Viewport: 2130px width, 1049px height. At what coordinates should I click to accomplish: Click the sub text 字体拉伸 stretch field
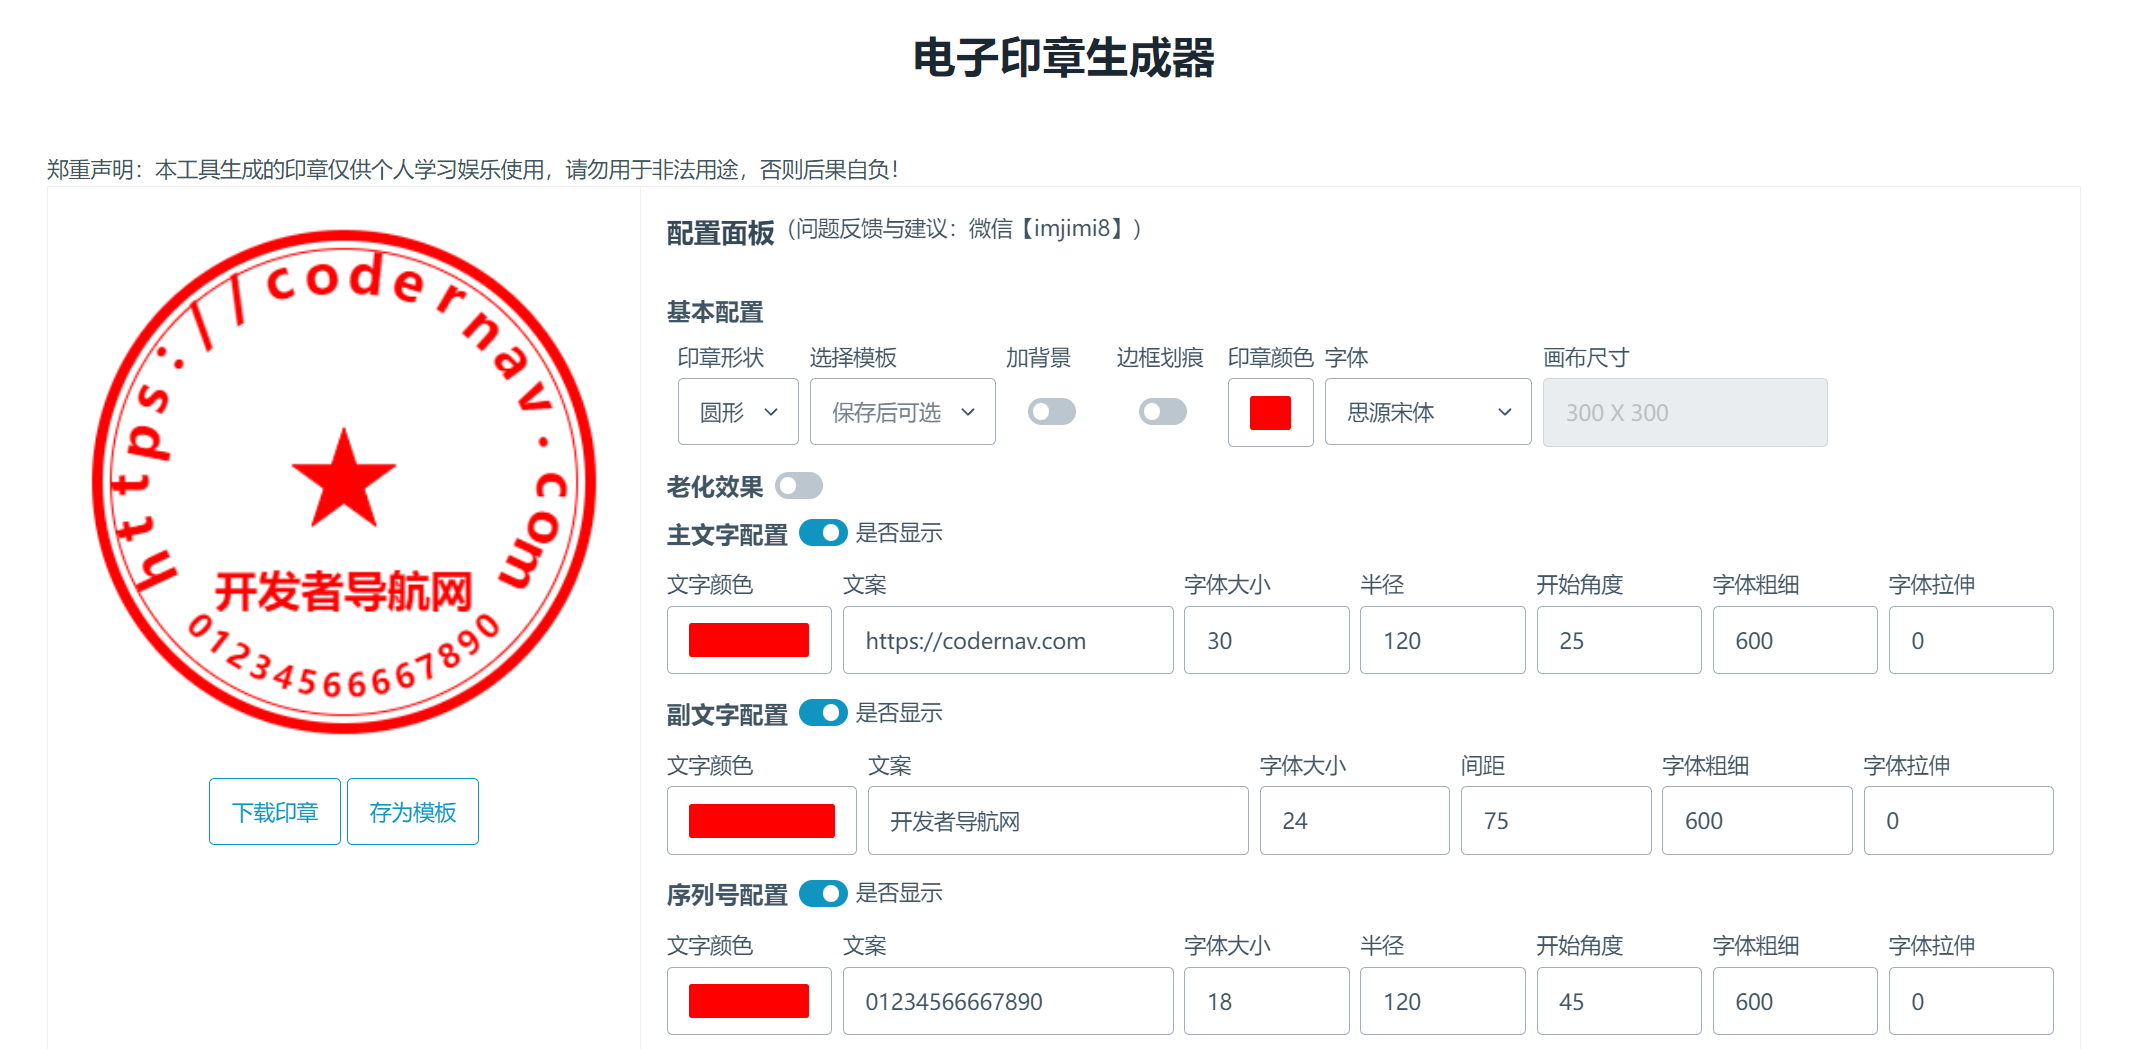[x=1959, y=821]
